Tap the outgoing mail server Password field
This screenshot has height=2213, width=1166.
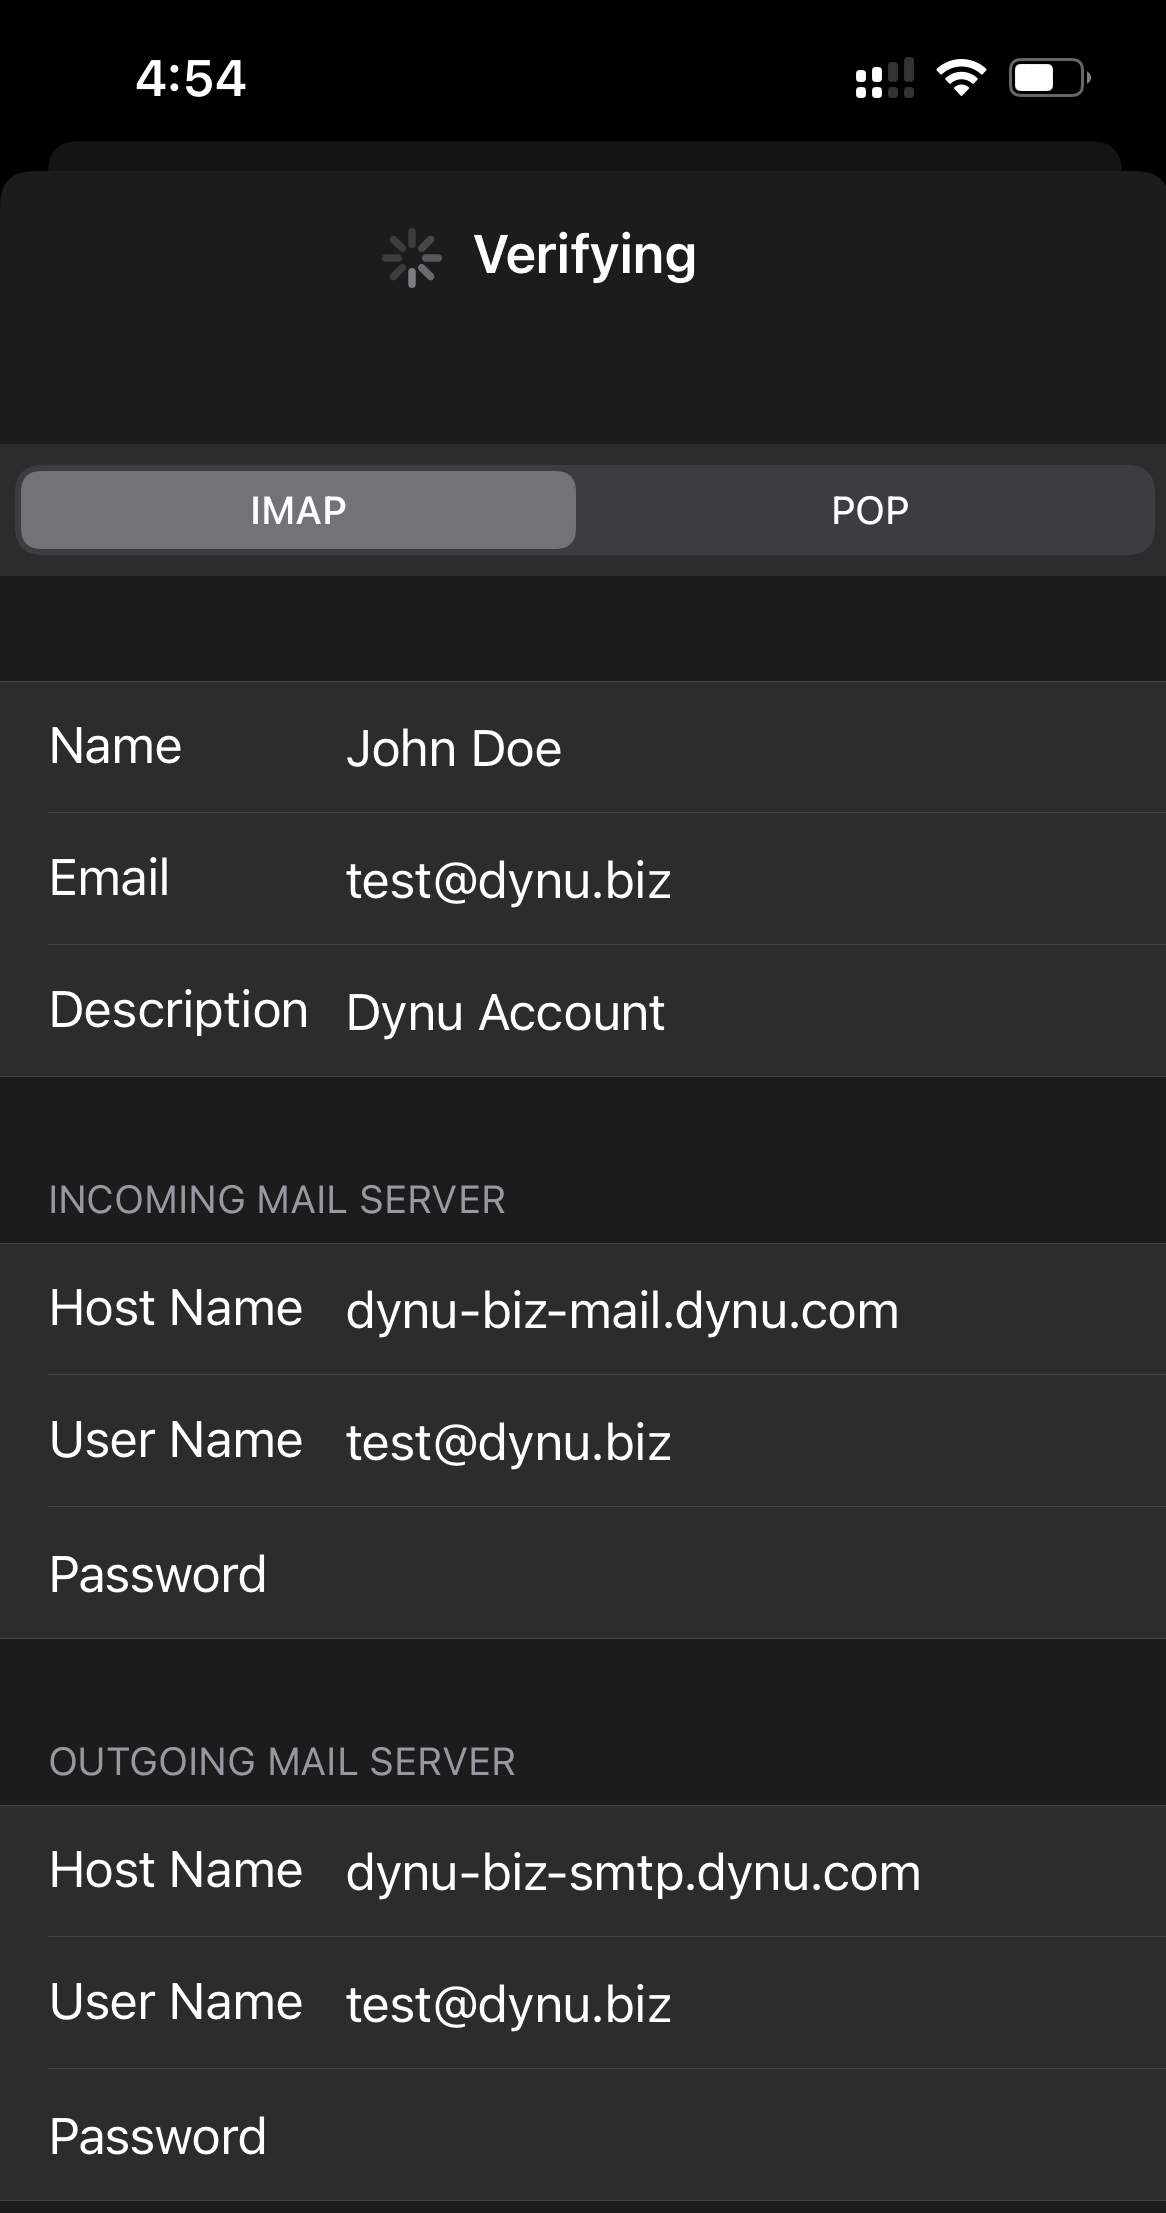tap(583, 2135)
